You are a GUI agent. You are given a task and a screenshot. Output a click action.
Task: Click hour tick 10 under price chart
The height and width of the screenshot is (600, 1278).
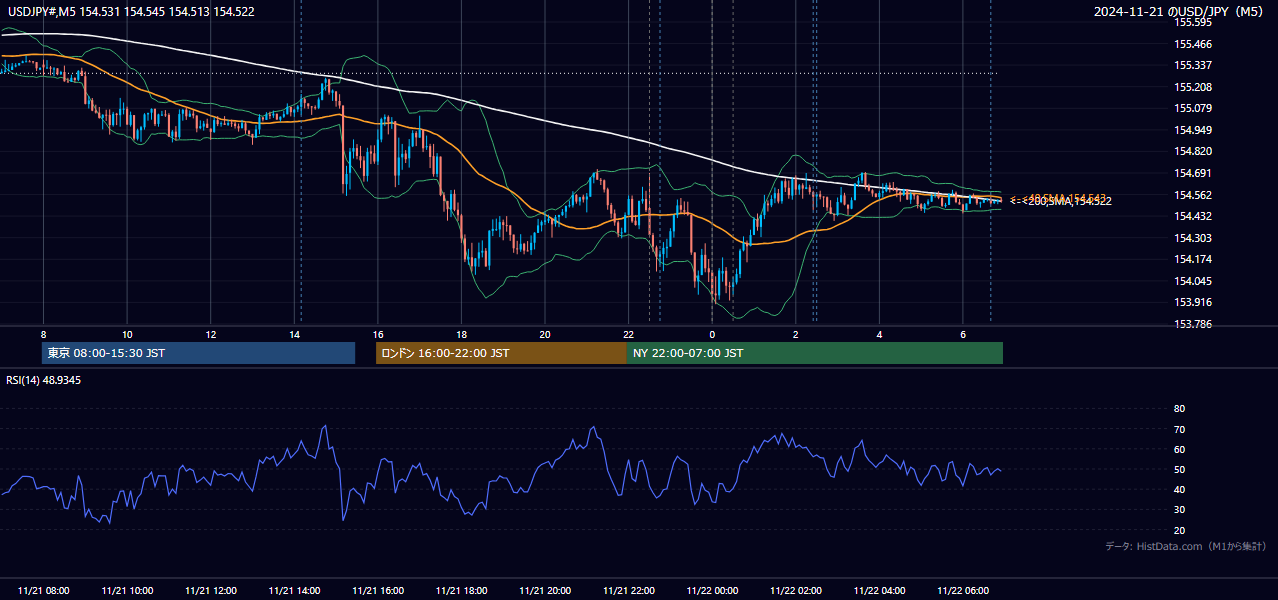pyautogui.click(x=127, y=334)
